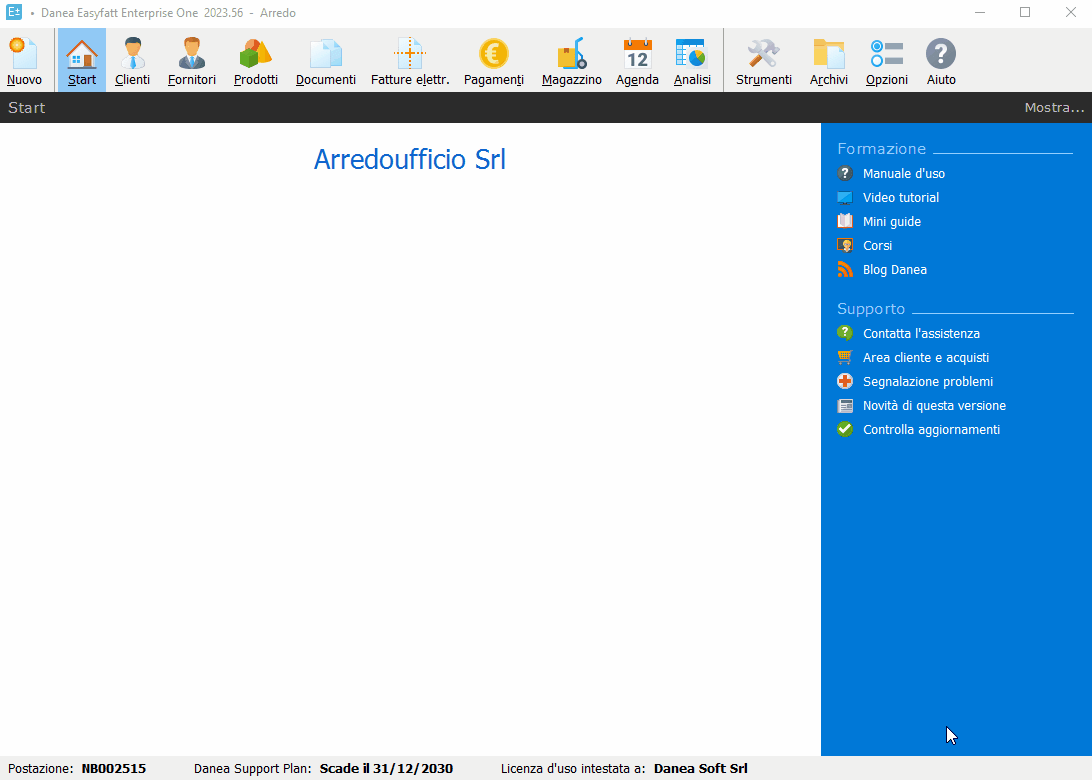The image size is (1092, 780).
Task: Open Contatta l'assistenza link
Action: (x=921, y=334)
